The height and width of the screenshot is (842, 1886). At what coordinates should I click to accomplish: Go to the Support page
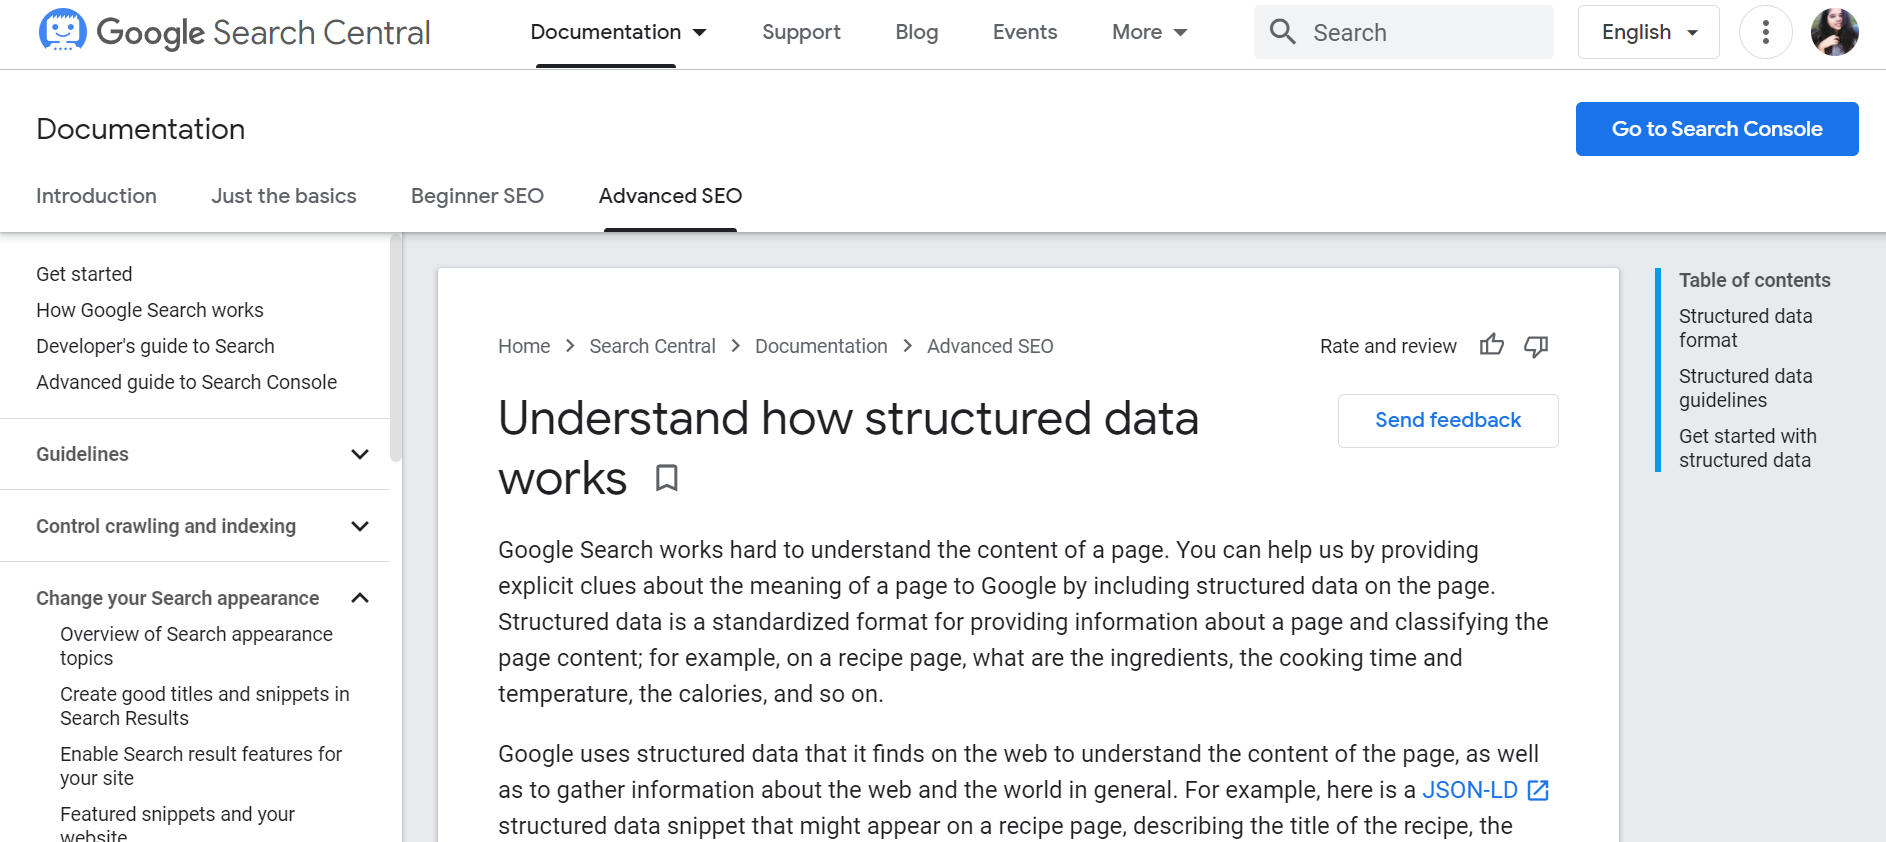pos(801,32)
